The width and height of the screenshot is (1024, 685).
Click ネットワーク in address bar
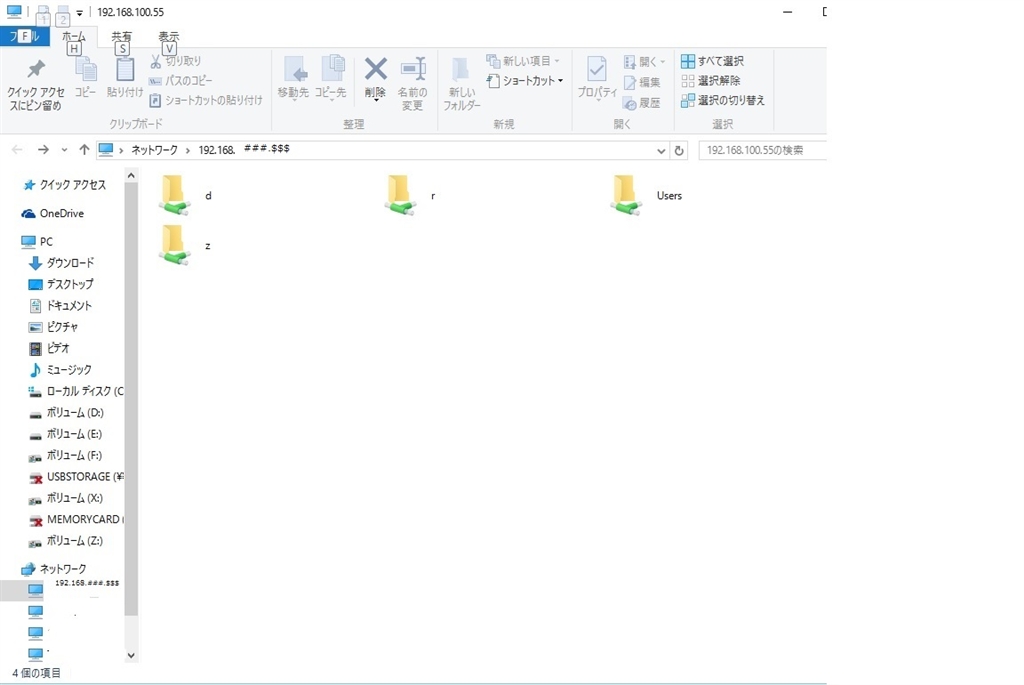coord(155,150)
